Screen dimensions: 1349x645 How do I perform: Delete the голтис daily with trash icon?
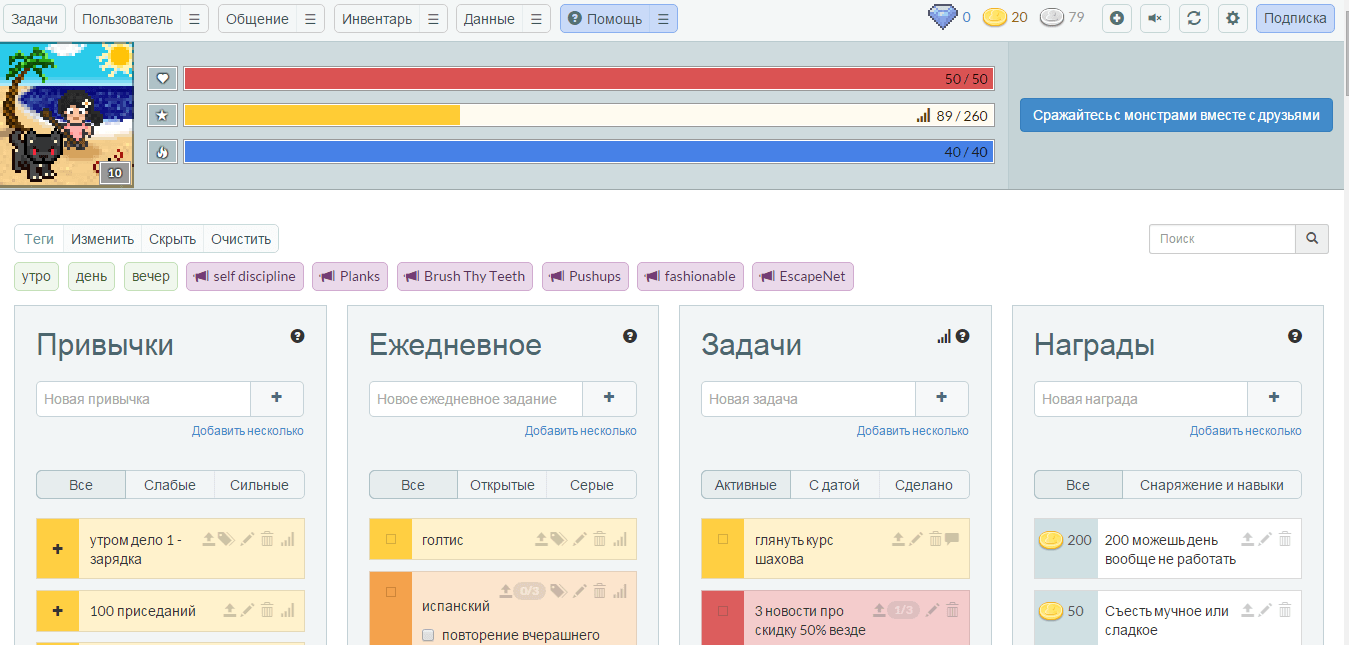tap(600, 539)
